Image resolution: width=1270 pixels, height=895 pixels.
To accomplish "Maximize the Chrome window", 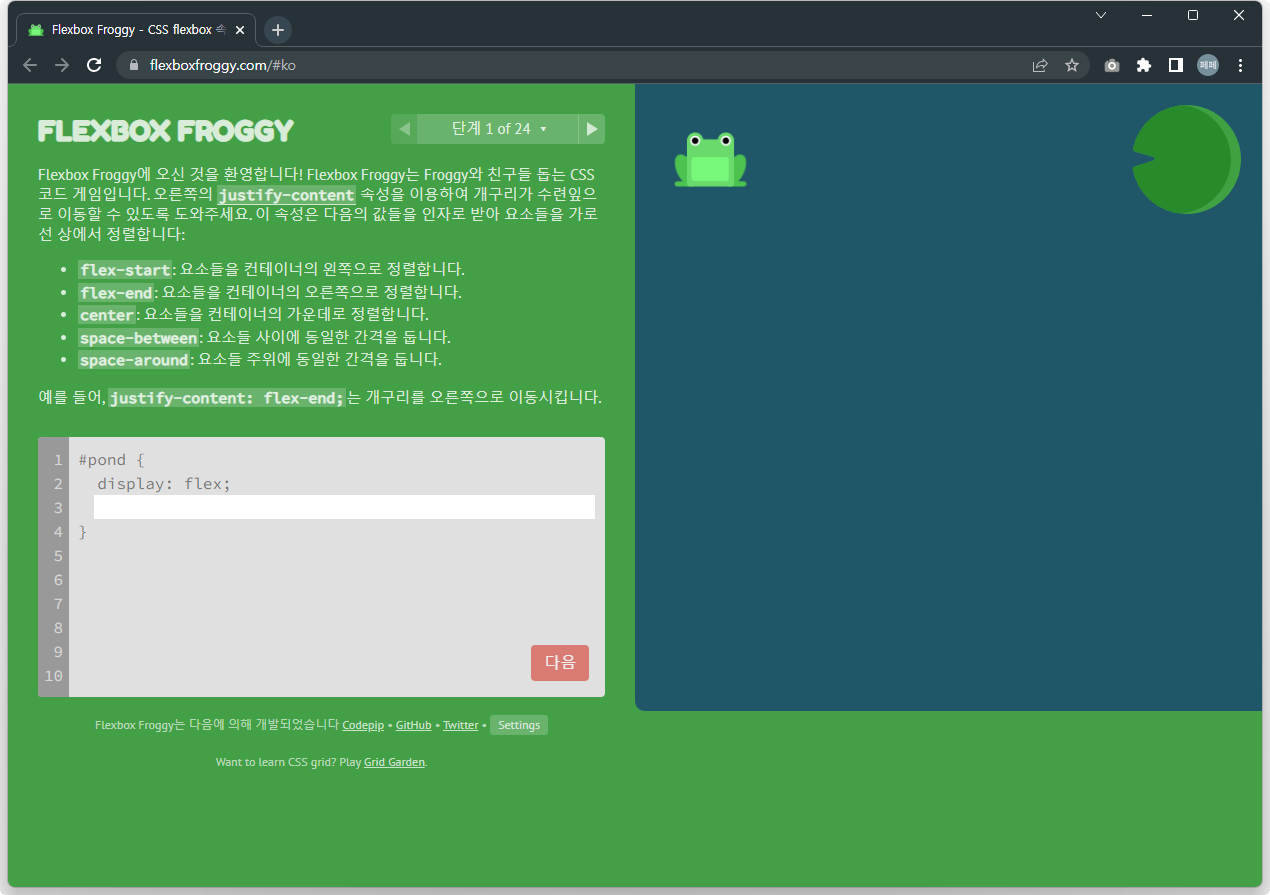I will (x=1193, y=15).
